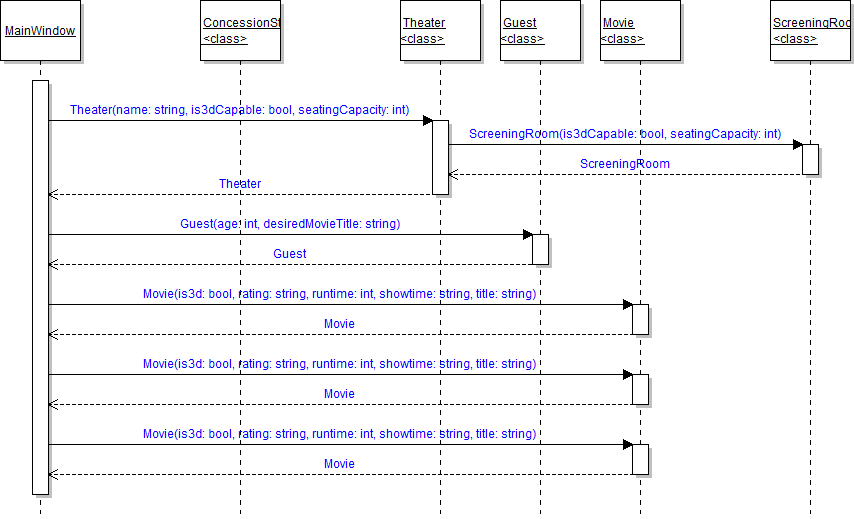Click the ConcessionSt class lifeline header
Viewport: 854px width, 519px height.
240,31
